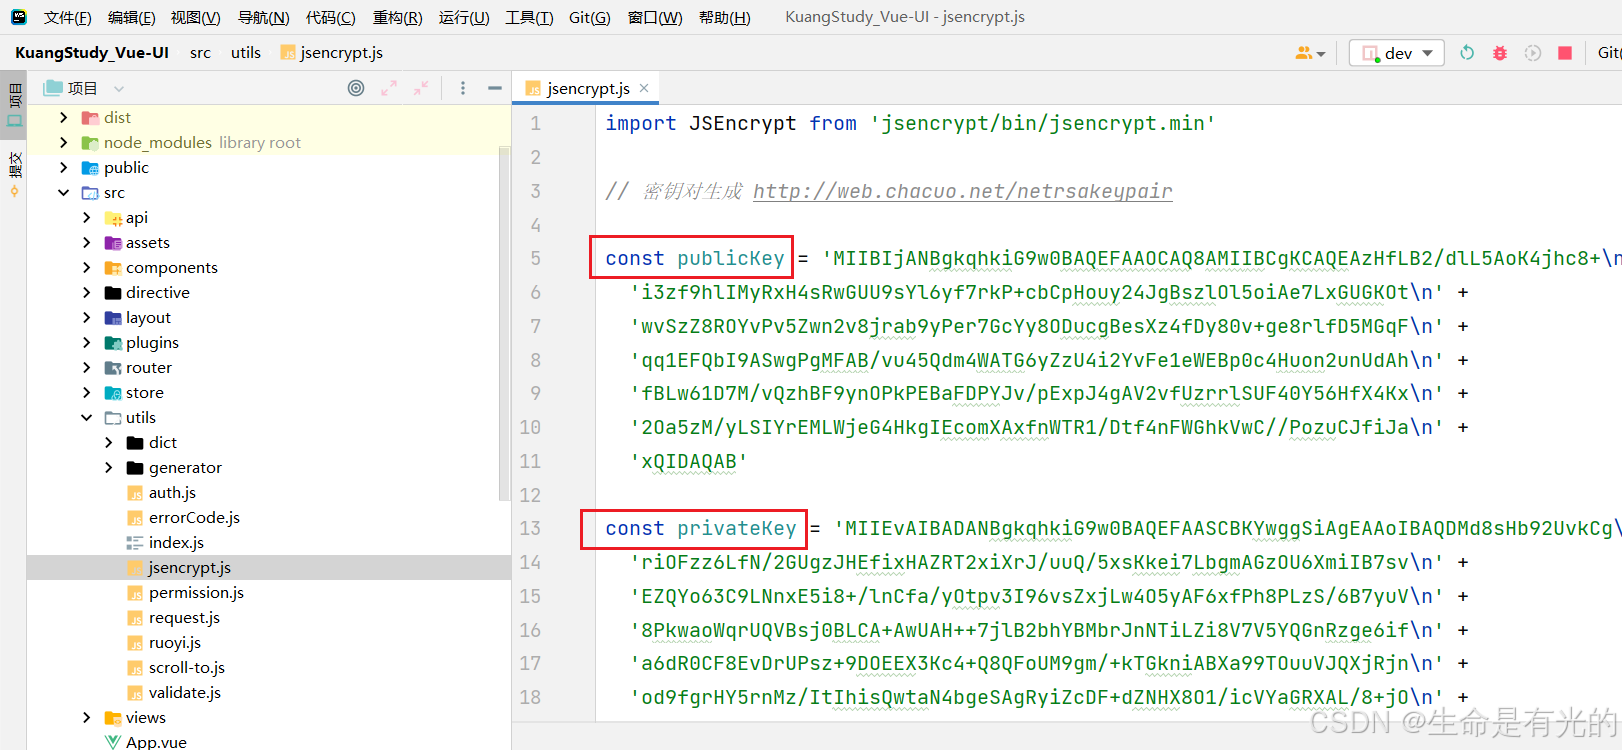
Task: Collapse the utils folder
Action: coord(87,418)
